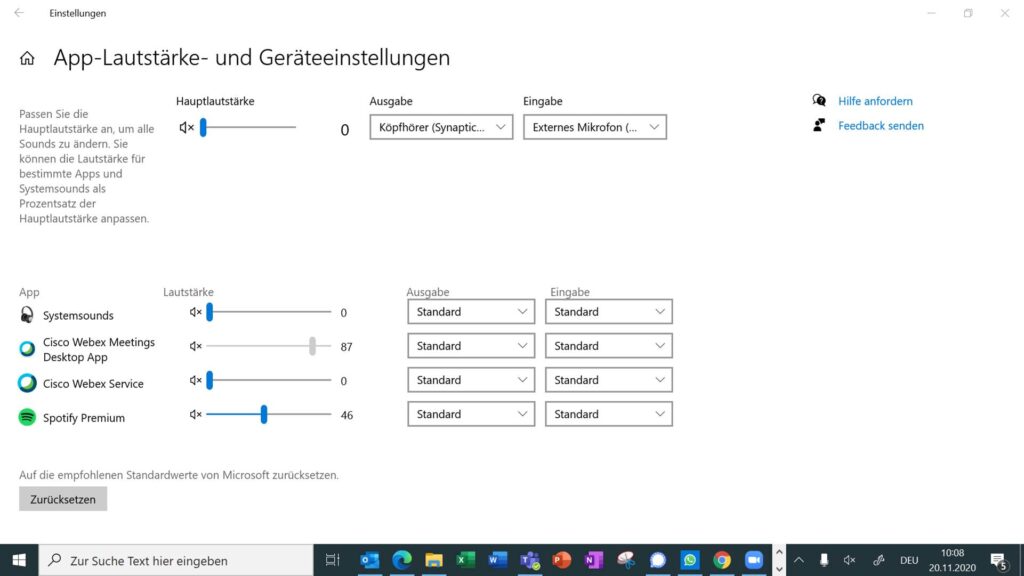Open Spotify Premium Ausgabe dropdown
Image resolution: width=1024 pixels, height=576 pixels.
click(x=471, y=413)
